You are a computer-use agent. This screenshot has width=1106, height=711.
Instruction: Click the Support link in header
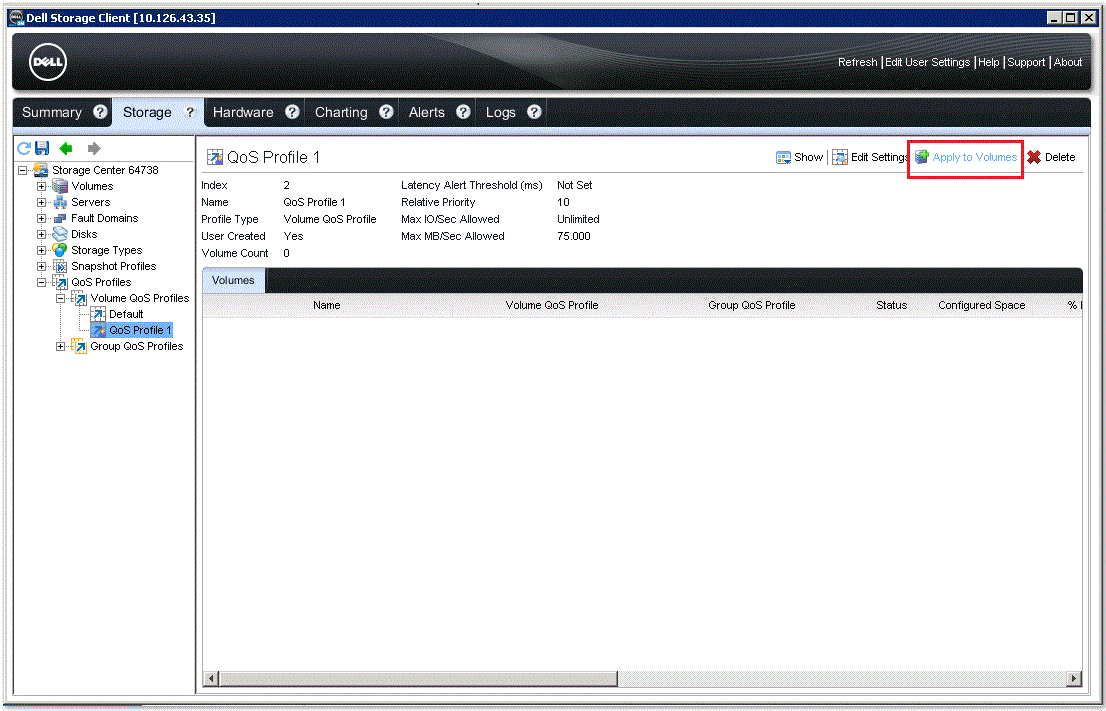click(1026, 62)
